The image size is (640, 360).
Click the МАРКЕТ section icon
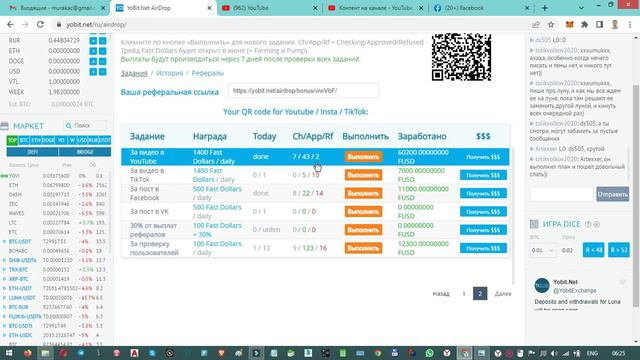click(4, 126)
